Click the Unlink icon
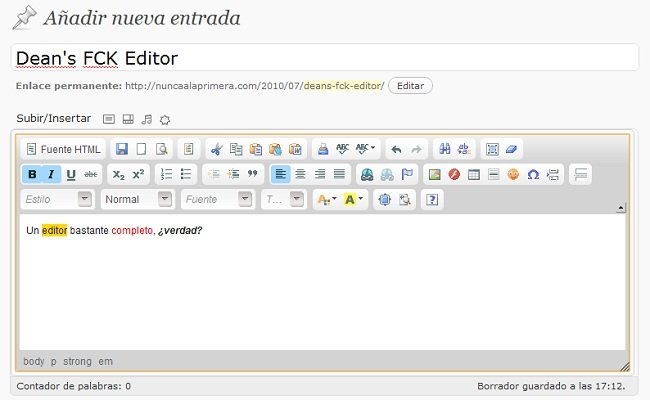650x400 pixels. pyautogui.click(x=387, y=175)
